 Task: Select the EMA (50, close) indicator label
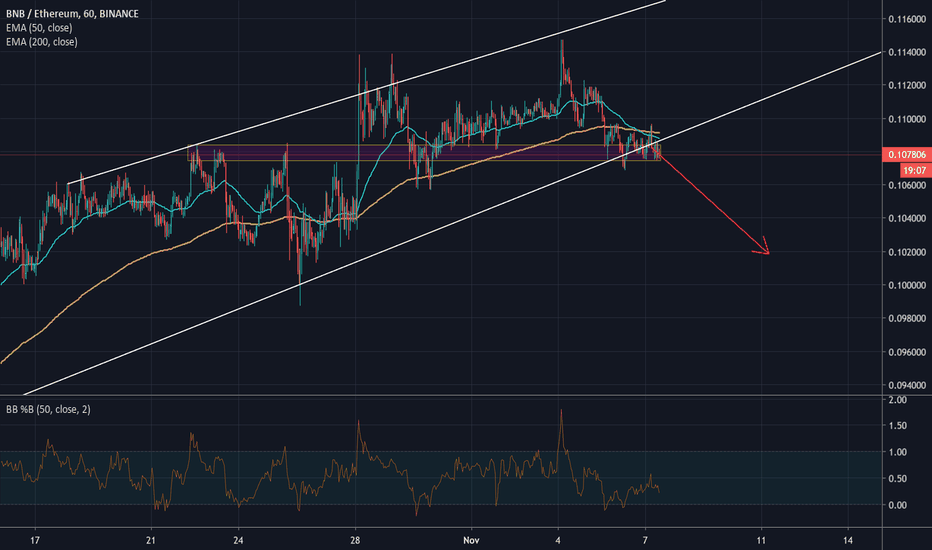(x=39, y=27)
